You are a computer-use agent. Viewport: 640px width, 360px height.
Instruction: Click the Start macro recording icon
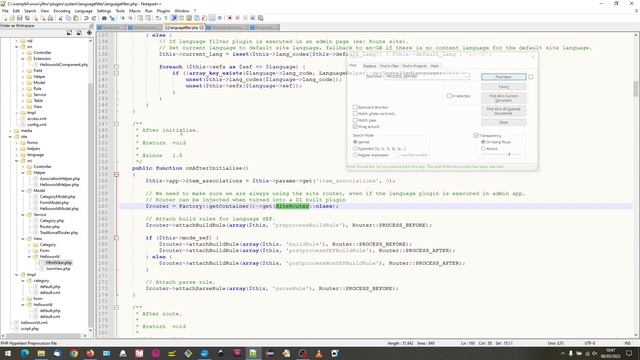230,18
